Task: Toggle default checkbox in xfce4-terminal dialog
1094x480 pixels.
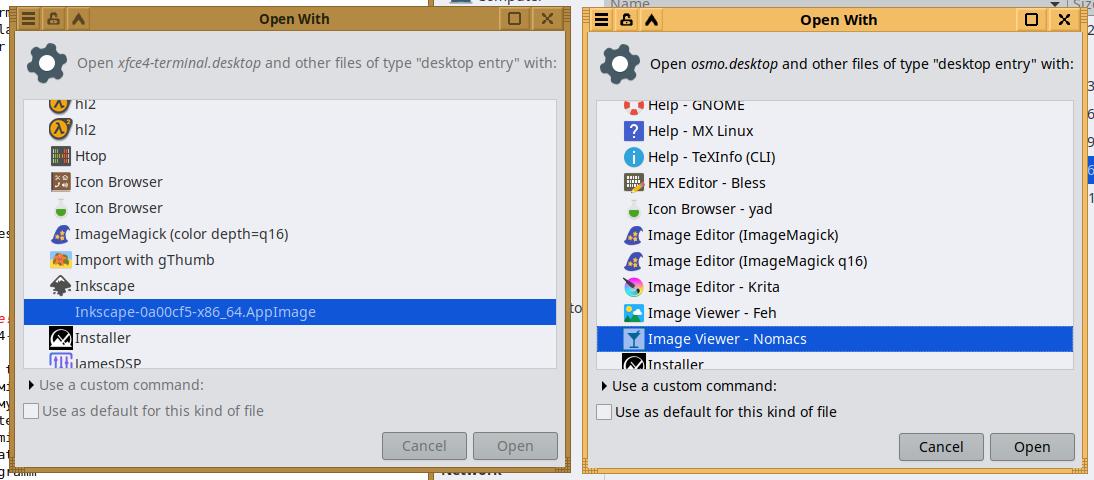Action: (30, 411)
